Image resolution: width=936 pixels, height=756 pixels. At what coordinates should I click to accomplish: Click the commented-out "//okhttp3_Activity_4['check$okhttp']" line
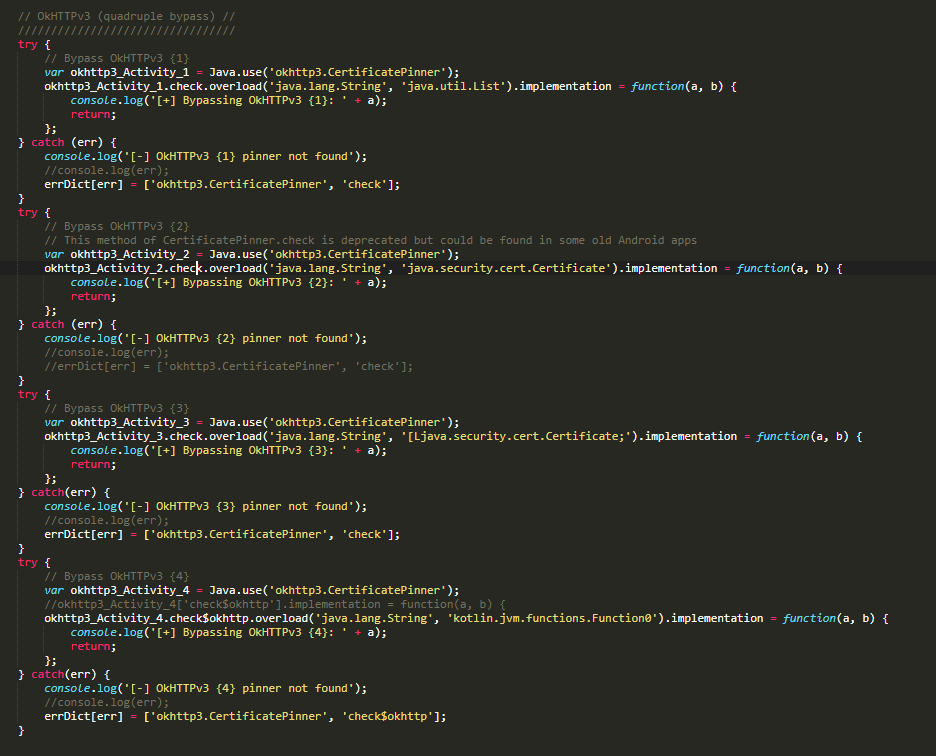pyautogui.click(x=275, y=604)
